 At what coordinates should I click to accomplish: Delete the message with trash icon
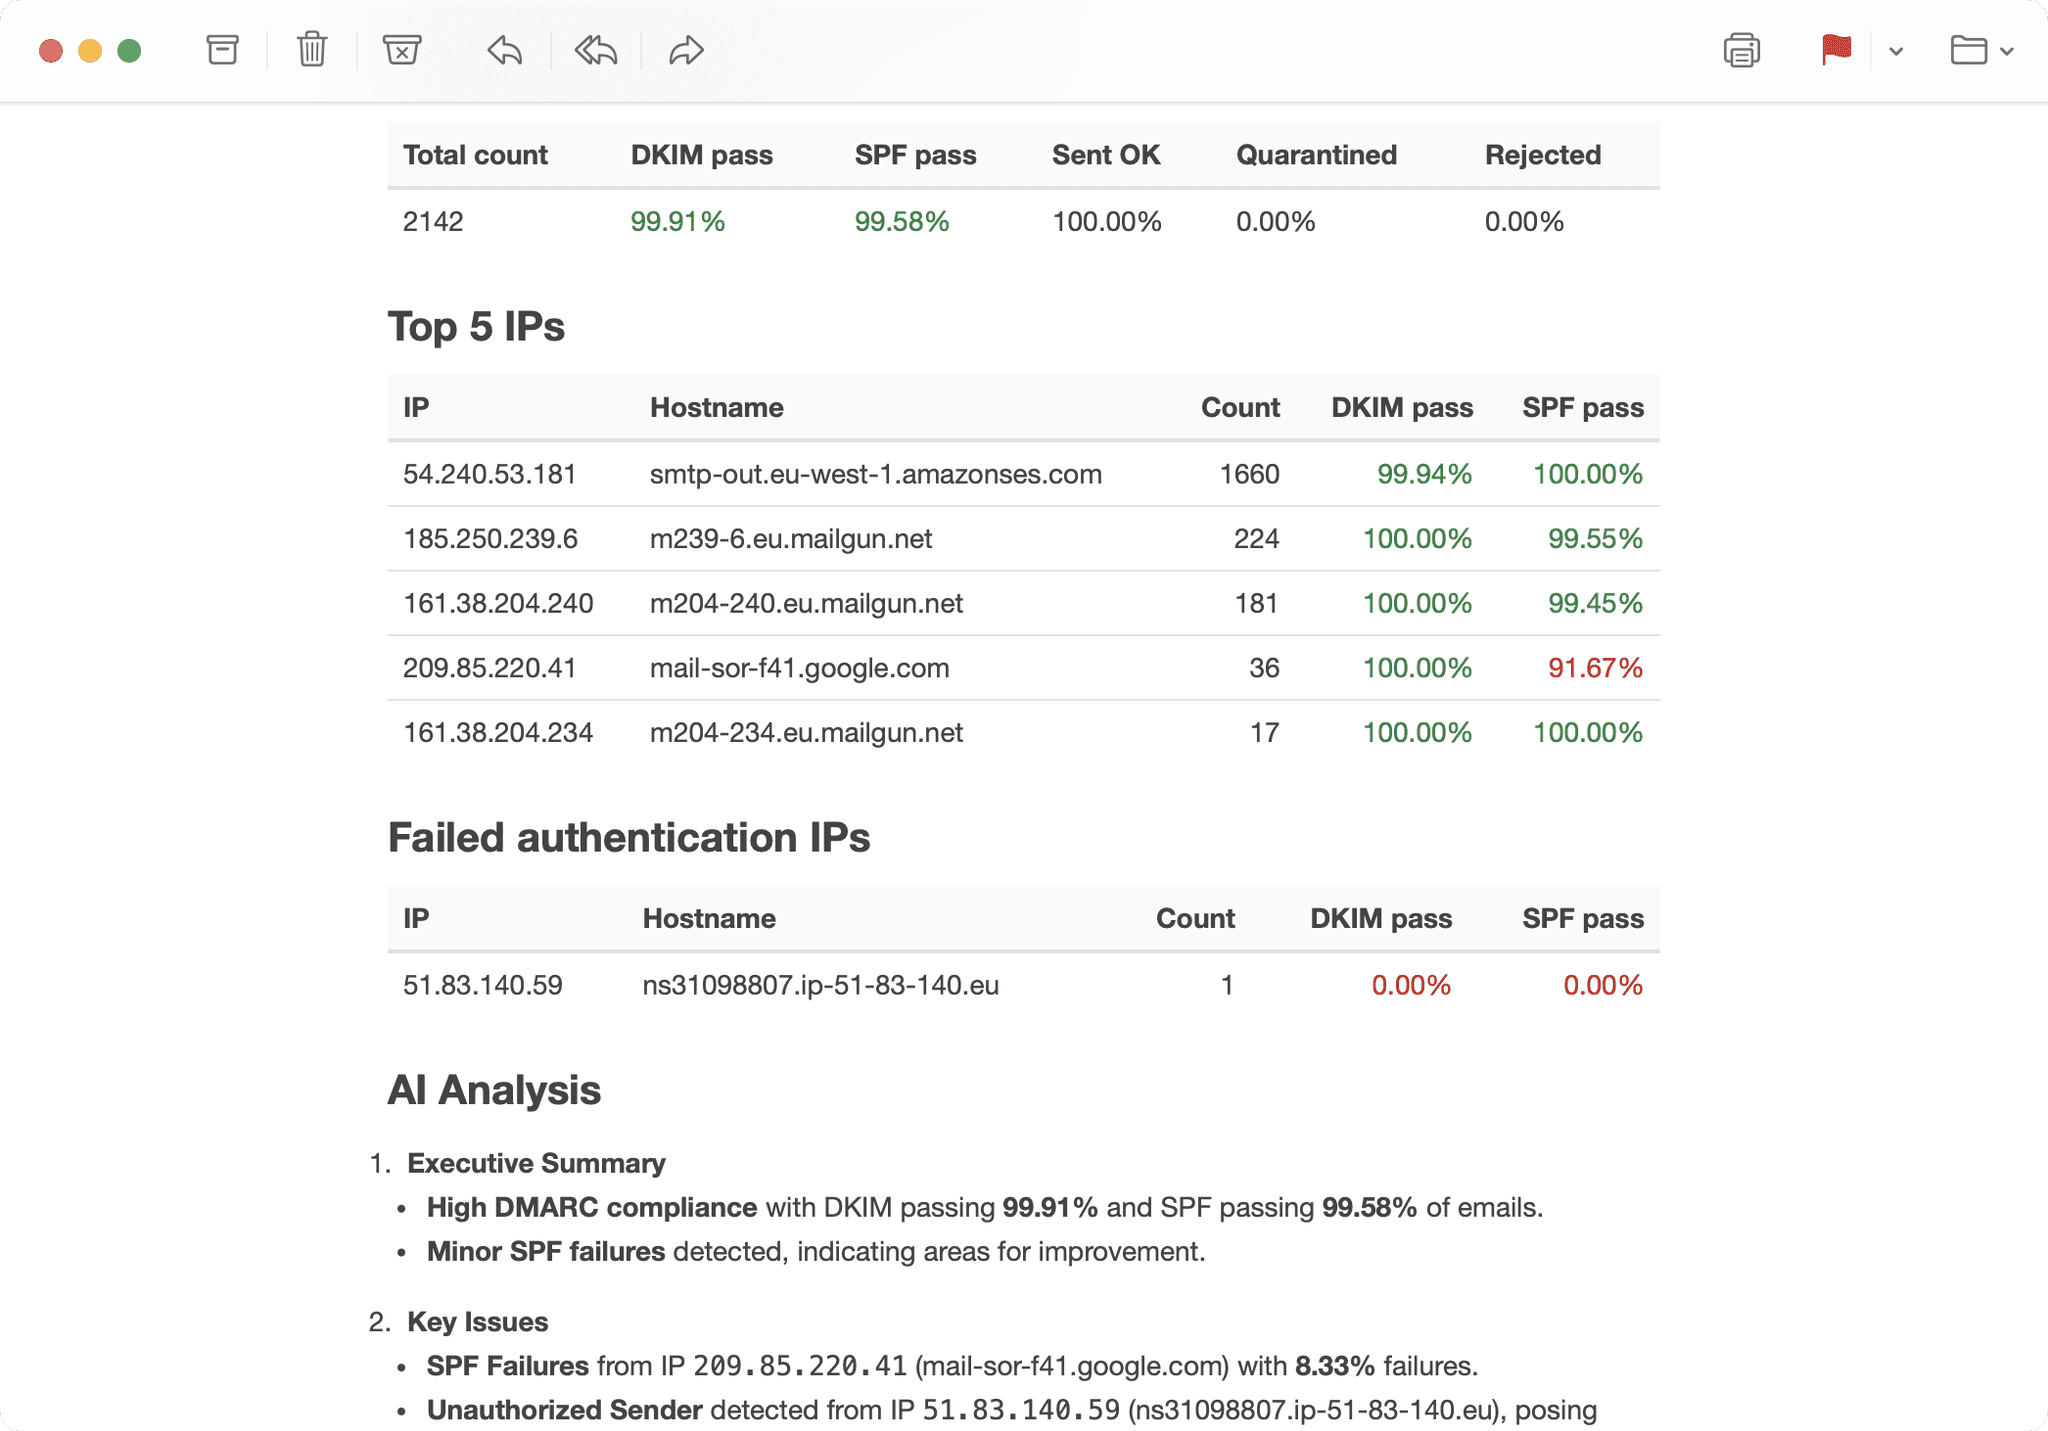coord(312,50)
